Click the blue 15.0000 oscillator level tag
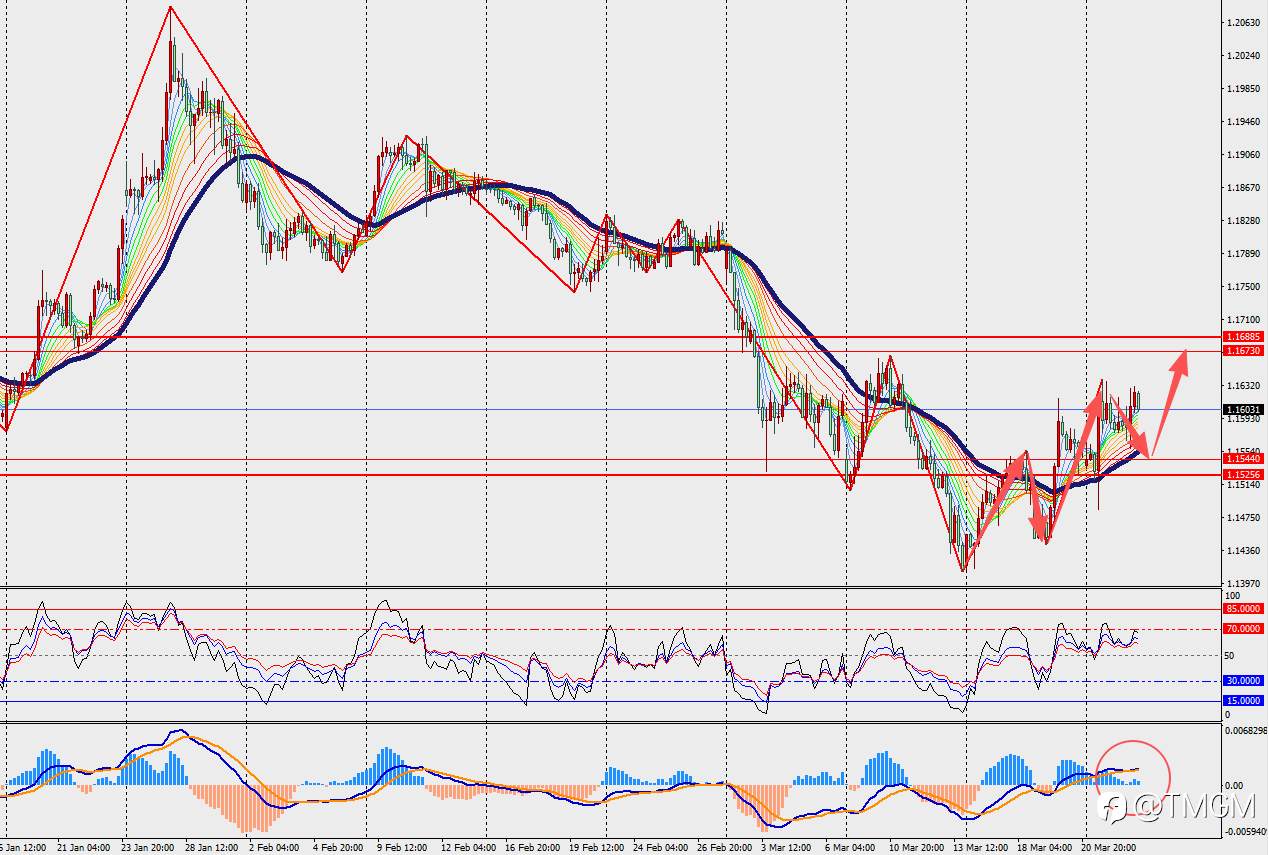 point(1244,701)
